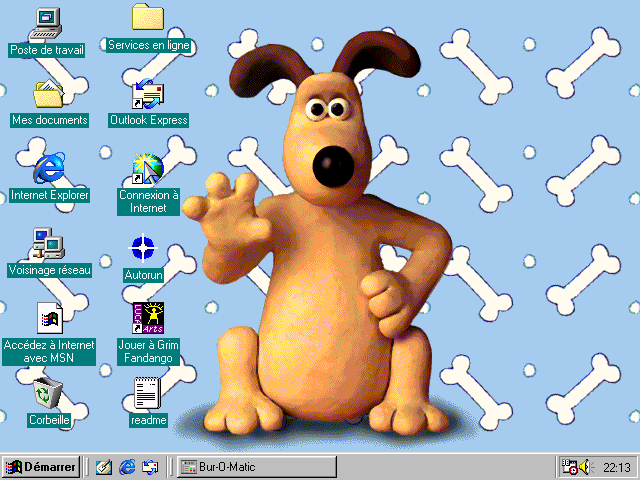Launch Outlook Express from quick launch bar
Screen dimensions: 640x480
click(150, 467)
